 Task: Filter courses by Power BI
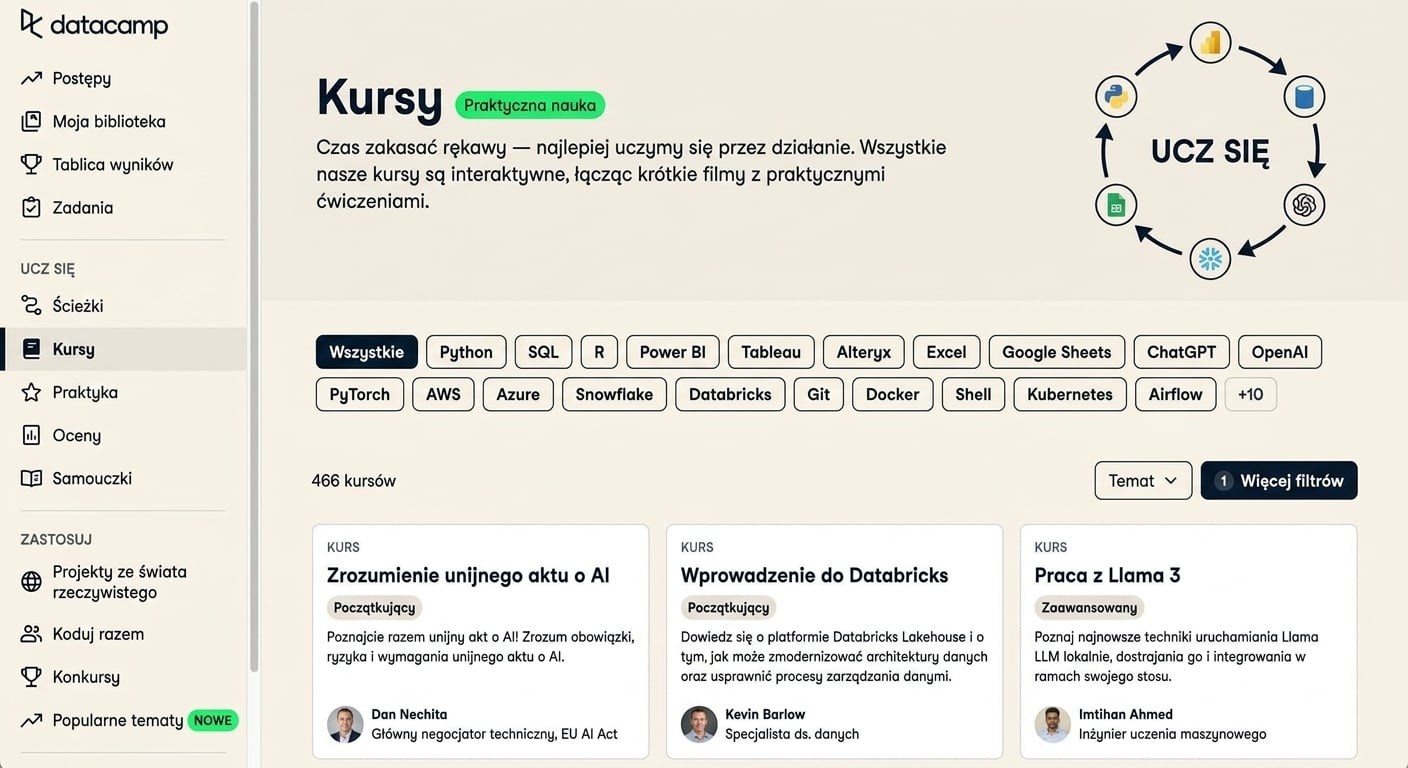[x=673, y=352]
